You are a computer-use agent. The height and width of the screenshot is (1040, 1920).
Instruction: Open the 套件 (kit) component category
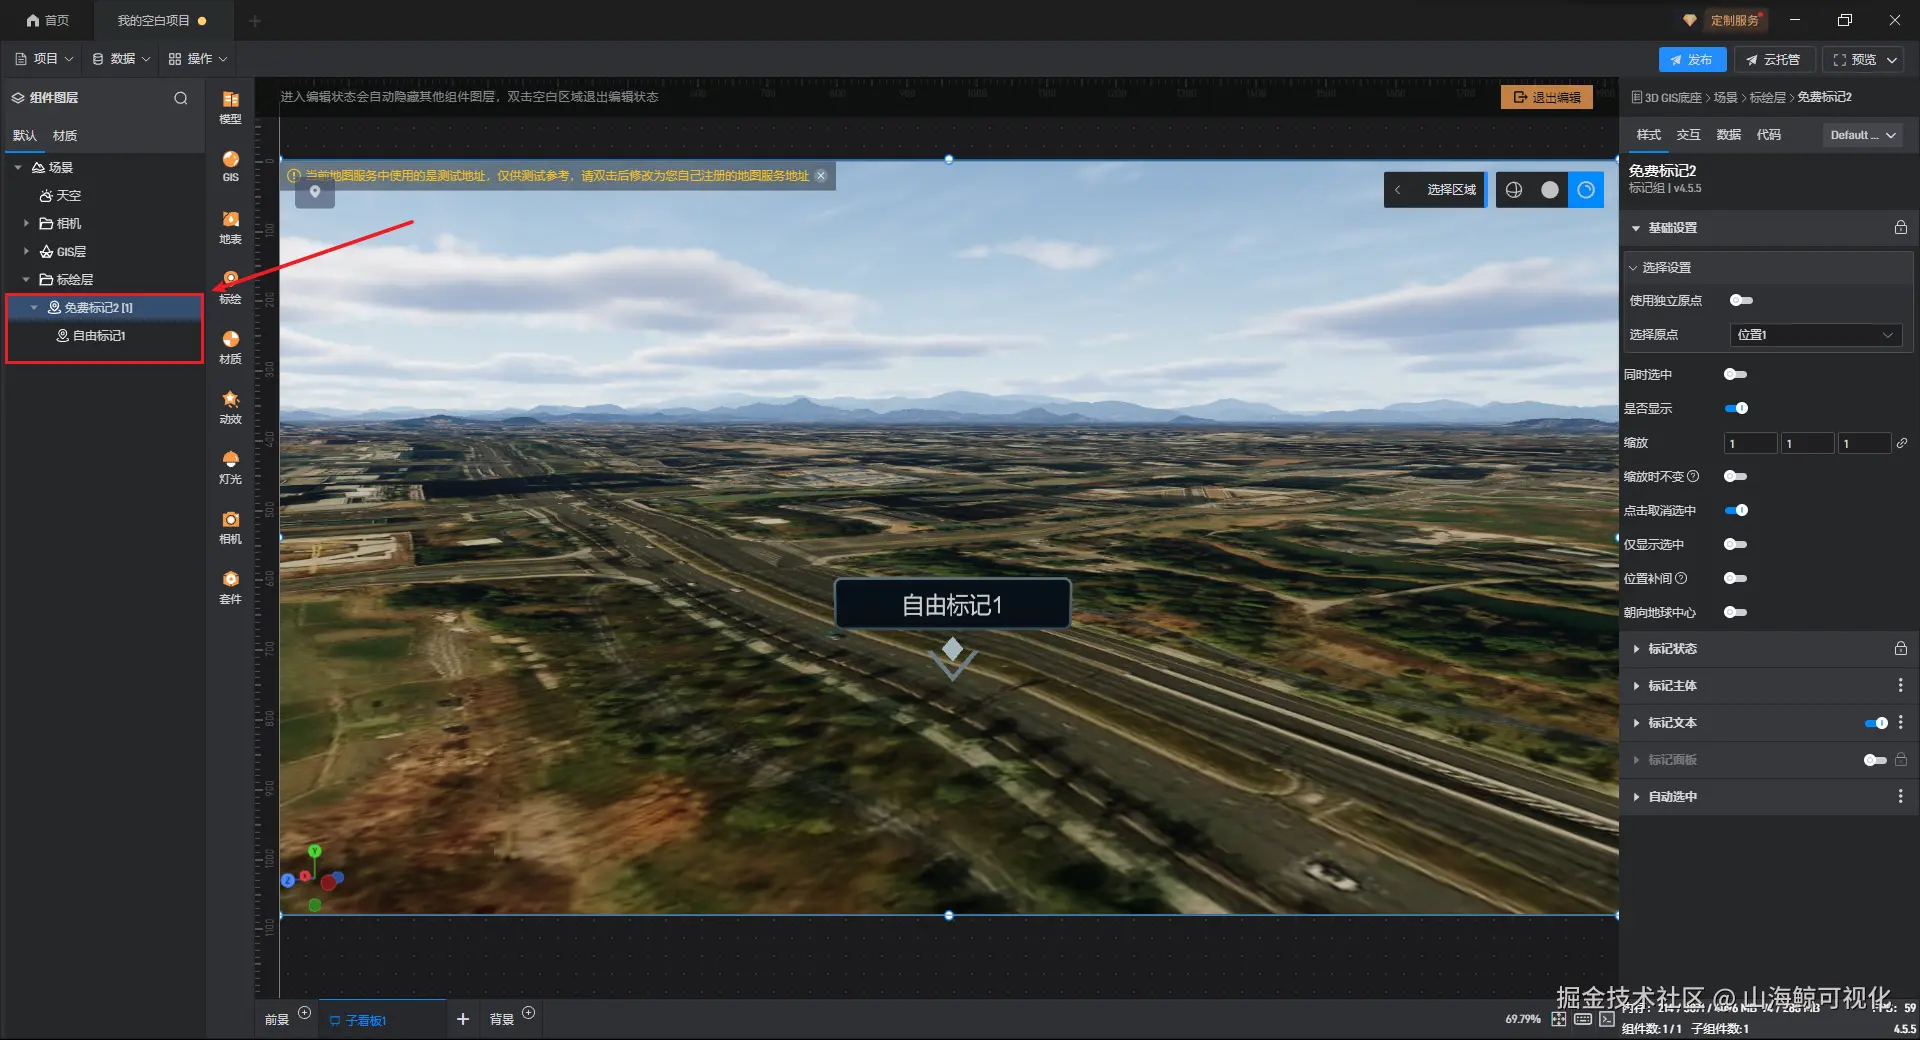click(x=230, y=586)
